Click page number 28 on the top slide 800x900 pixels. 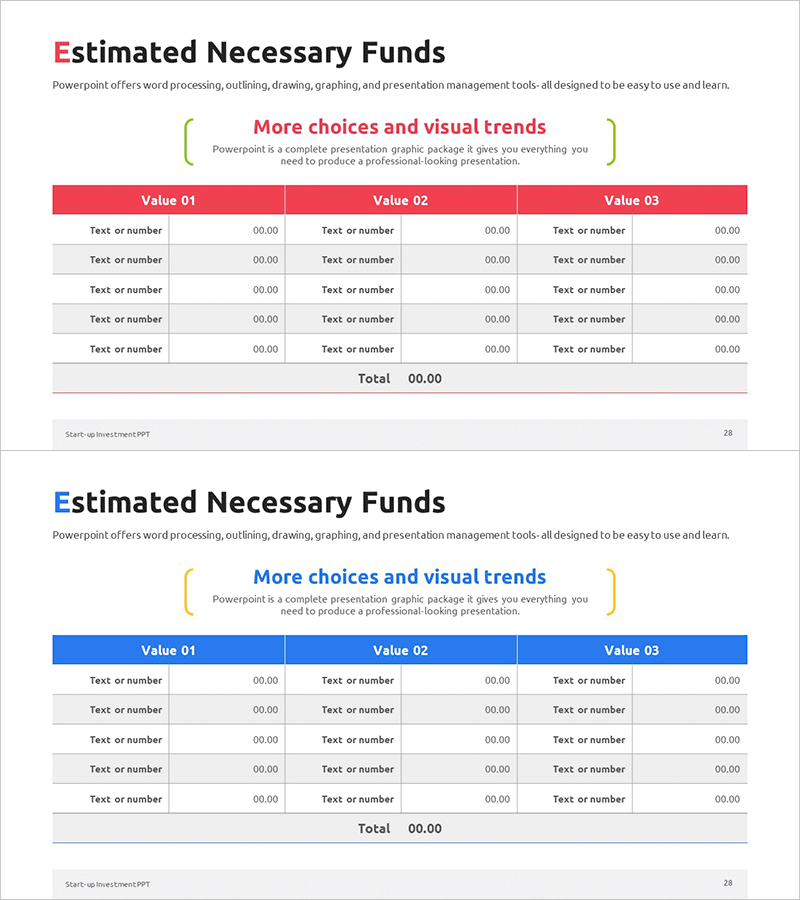[728, 433]
